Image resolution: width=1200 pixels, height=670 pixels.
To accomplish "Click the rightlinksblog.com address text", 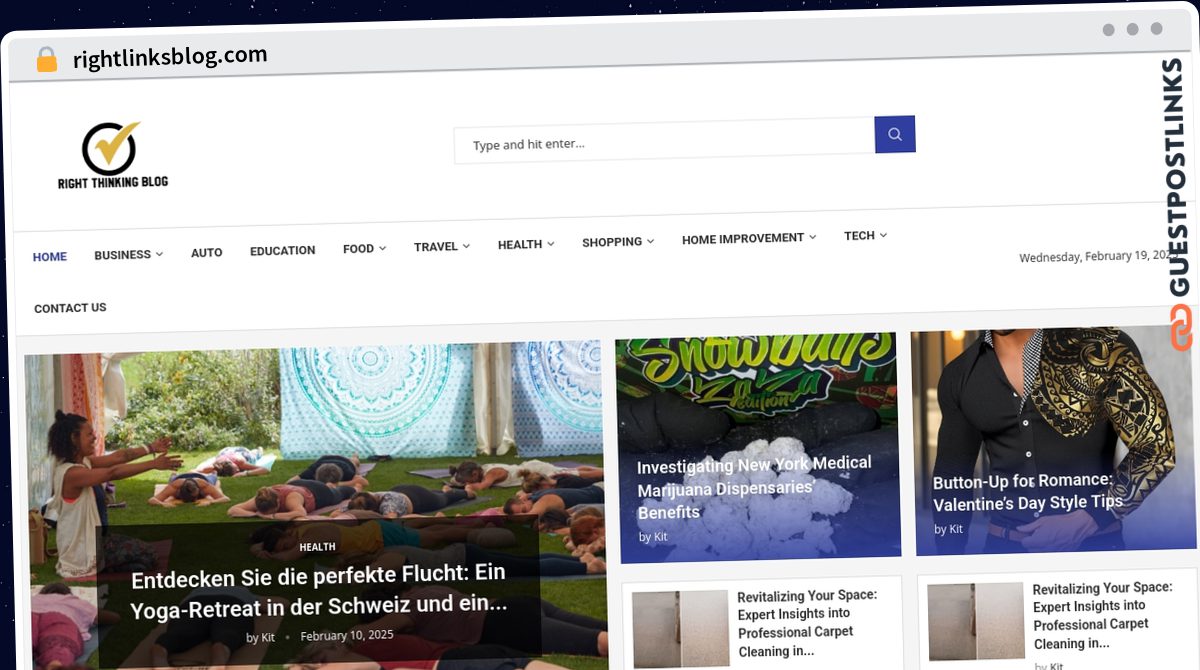I will click(x=170, y=57).
